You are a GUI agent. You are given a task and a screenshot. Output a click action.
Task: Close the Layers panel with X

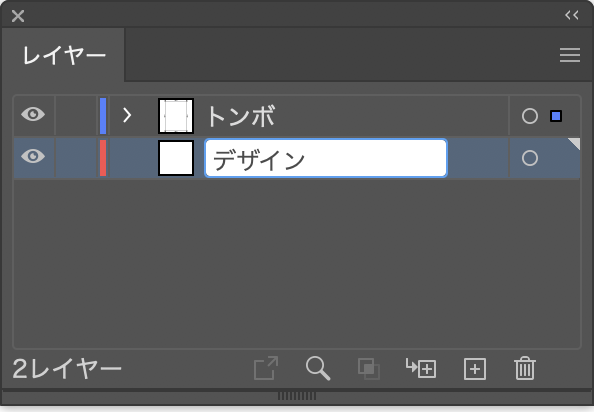(18, 16)
